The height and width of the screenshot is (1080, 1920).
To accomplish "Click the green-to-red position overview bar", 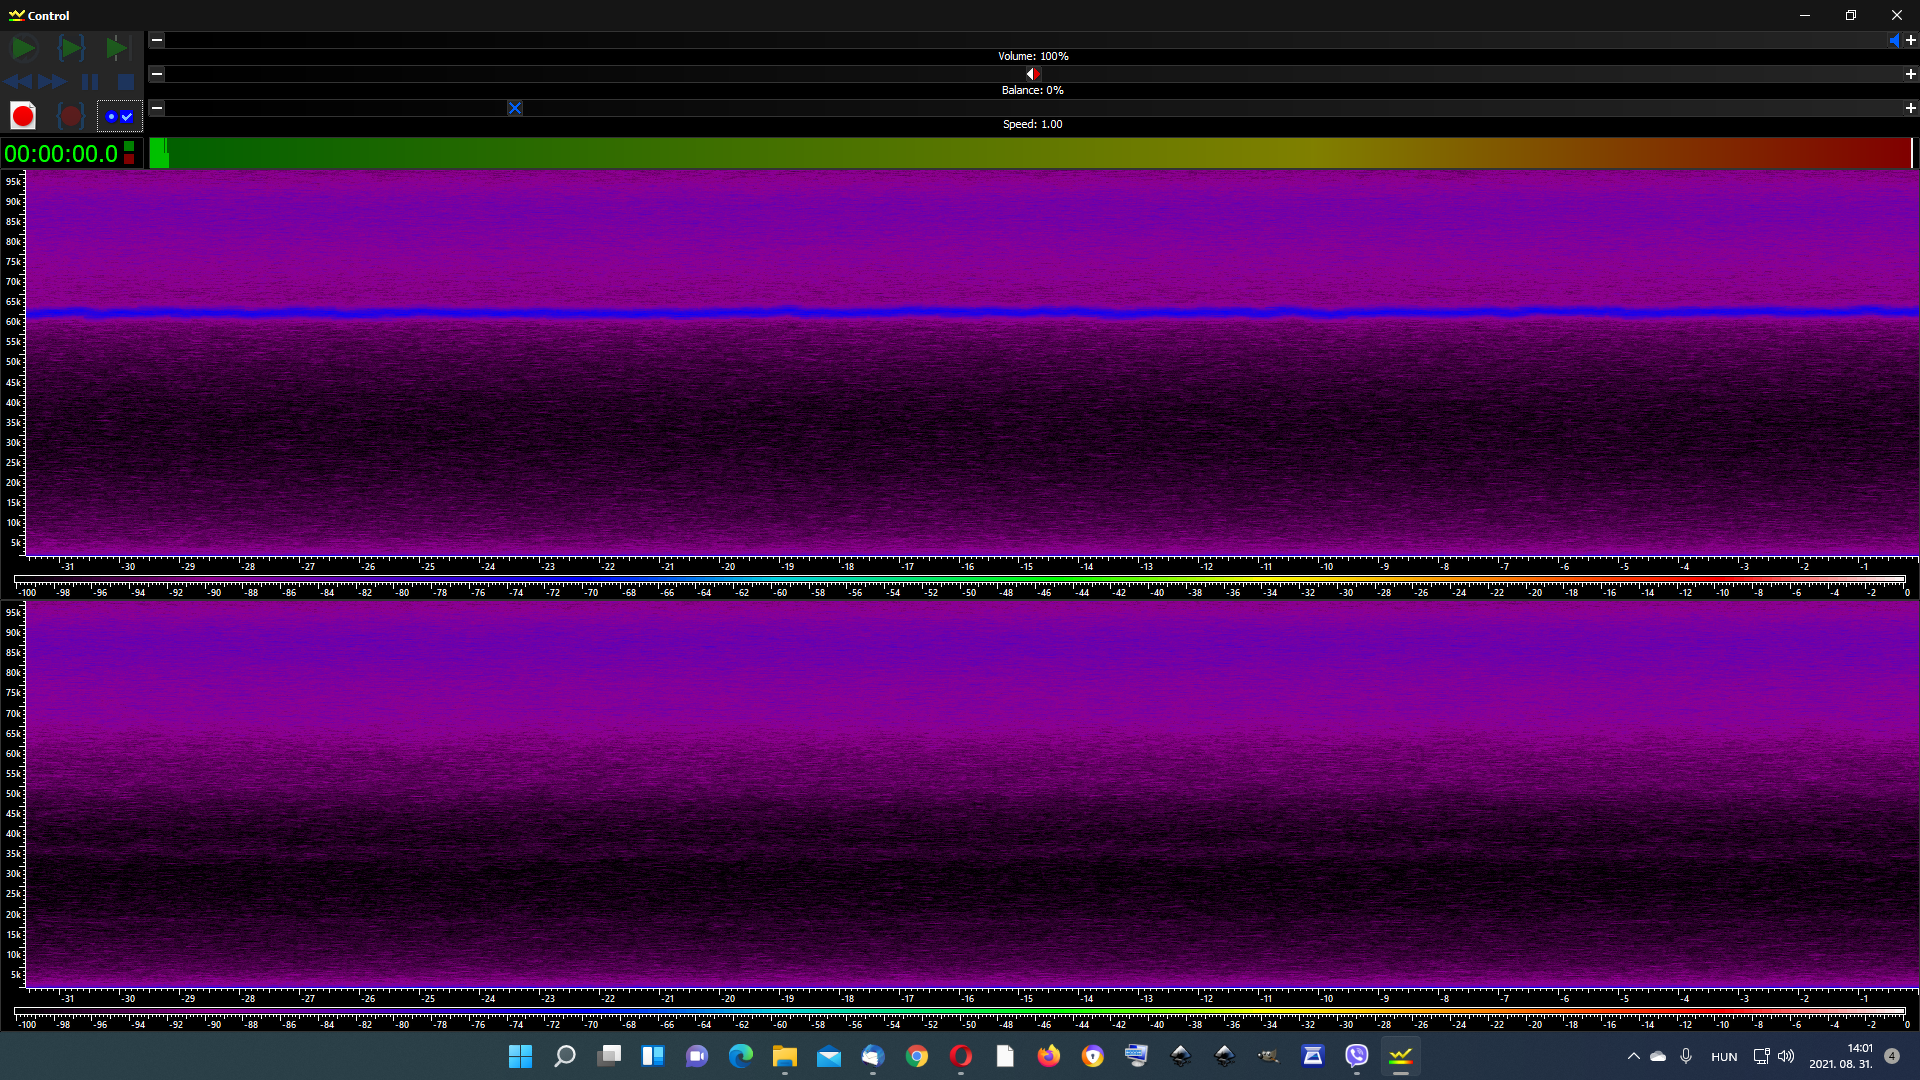I will pyautogui.click(x=1030, y=153).
